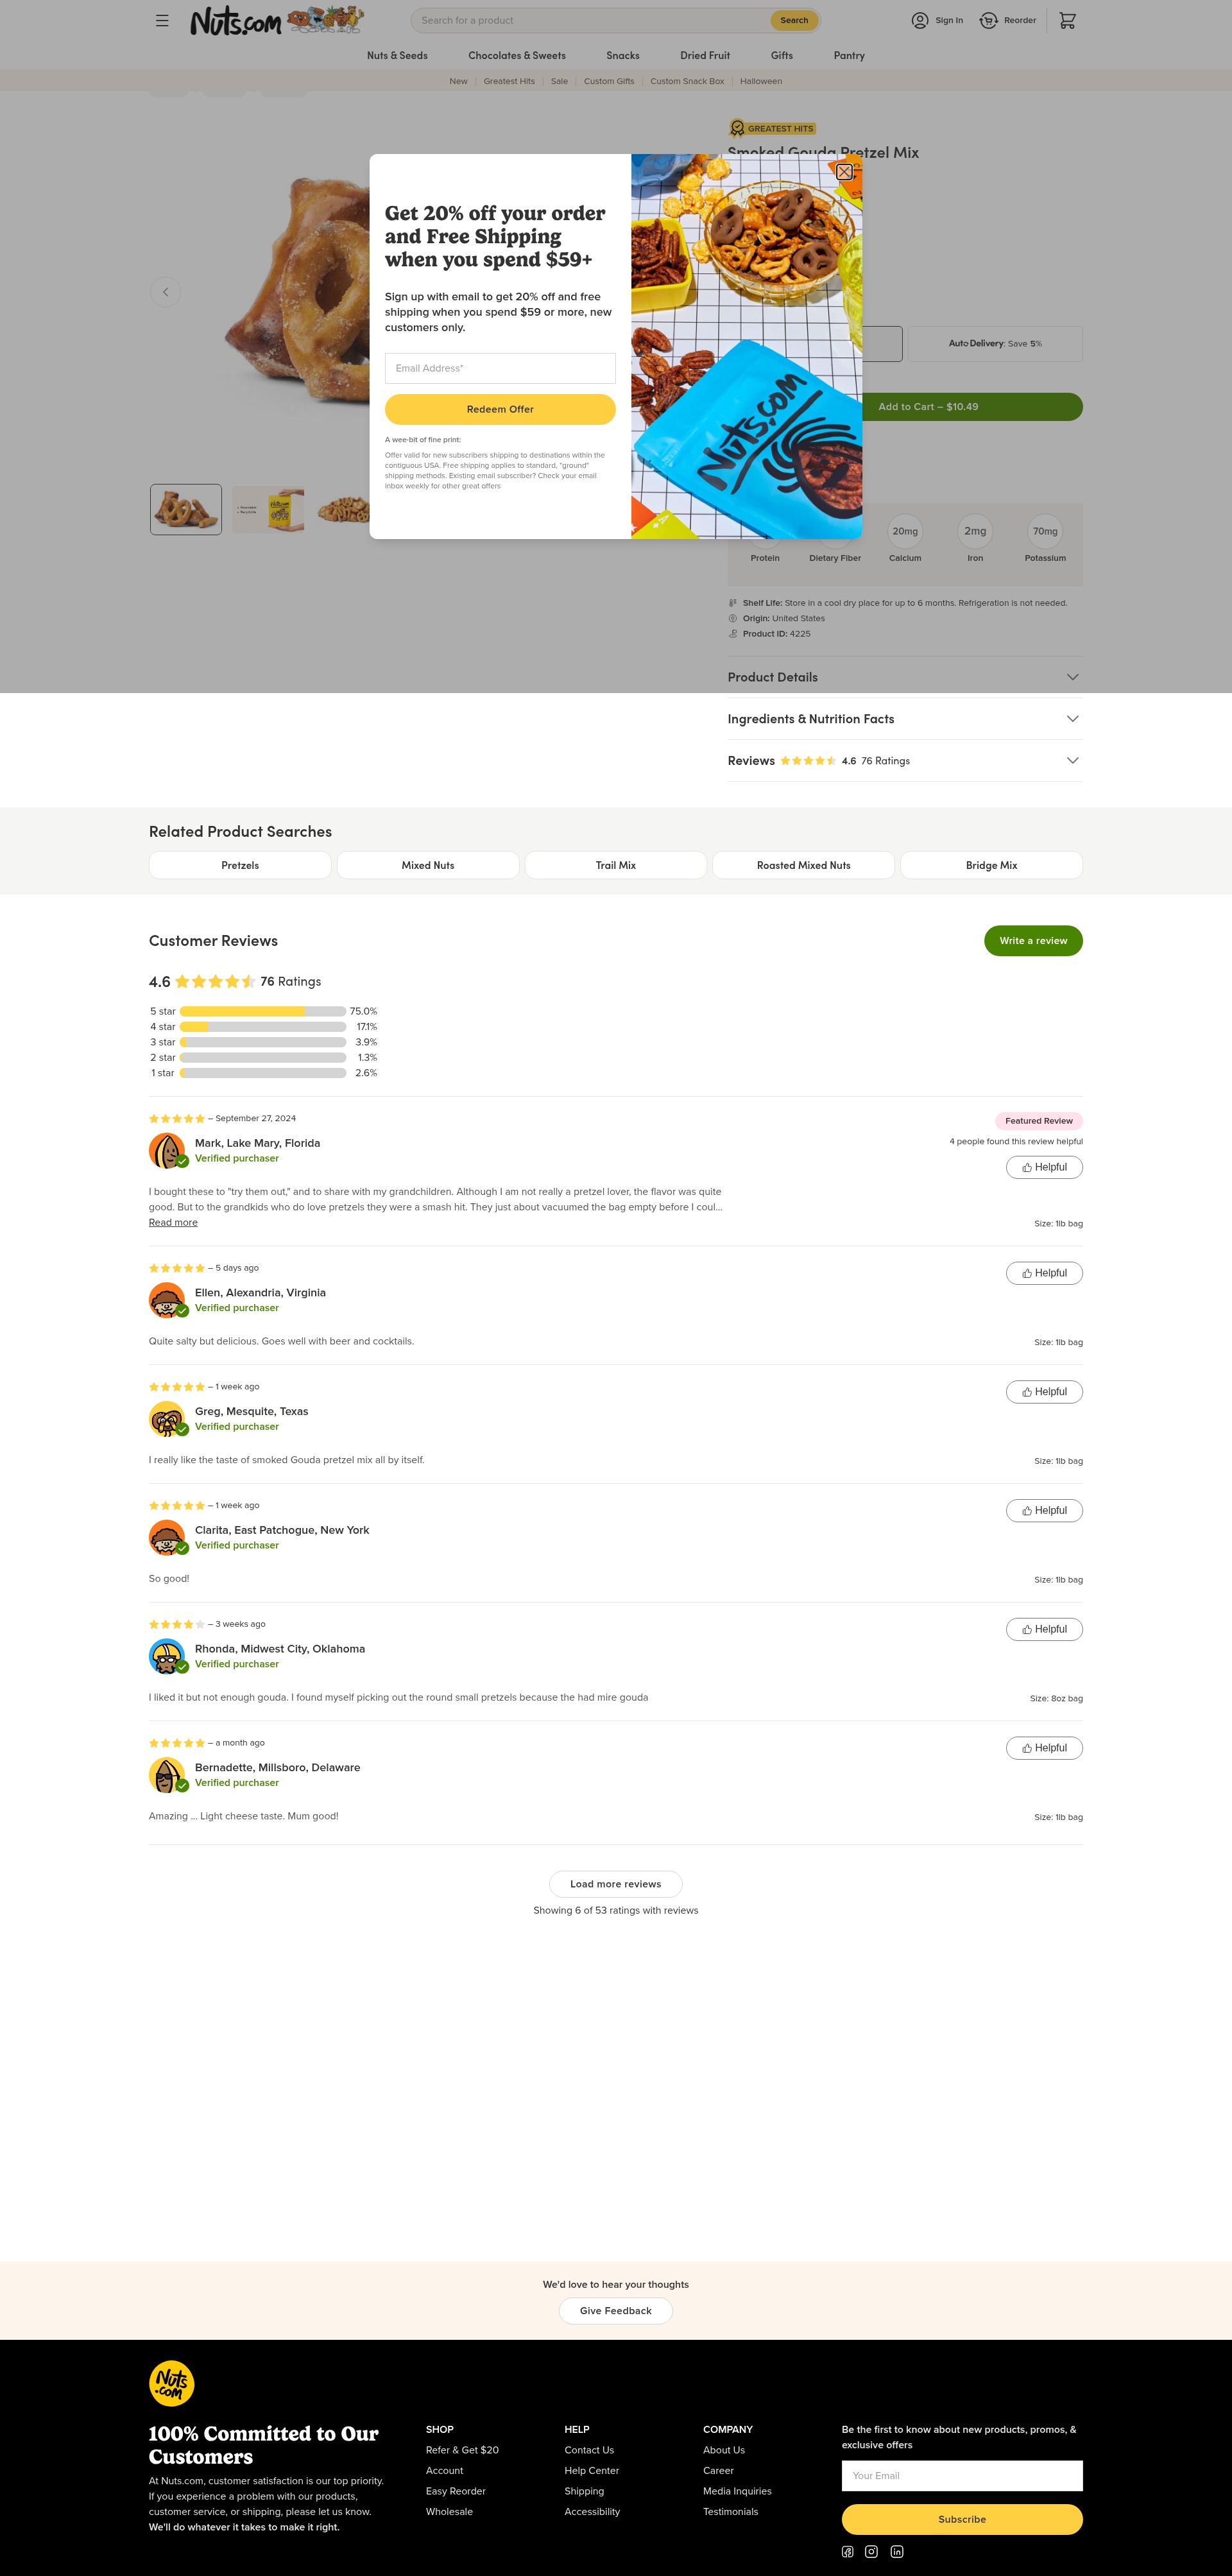
Task: Filter by 4 star rating bar
Action: click(264, 1027)
